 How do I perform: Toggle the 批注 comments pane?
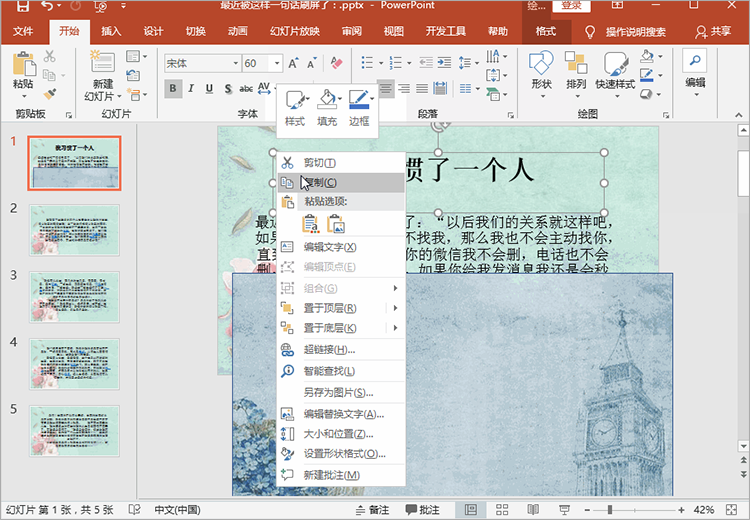click(x=422, y=510)
